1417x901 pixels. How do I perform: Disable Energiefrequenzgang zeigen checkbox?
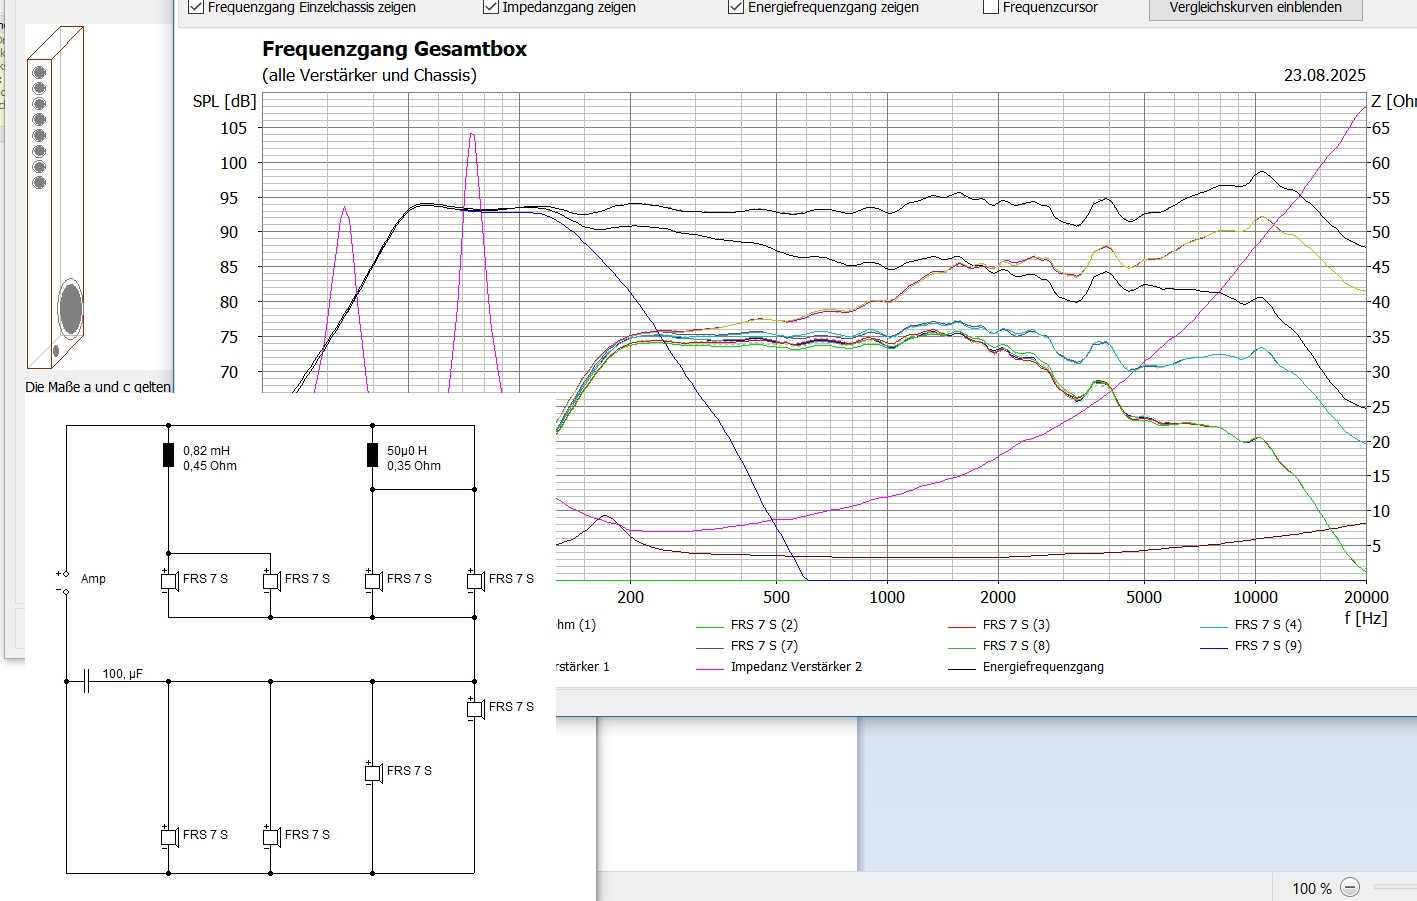pos(736,7)
